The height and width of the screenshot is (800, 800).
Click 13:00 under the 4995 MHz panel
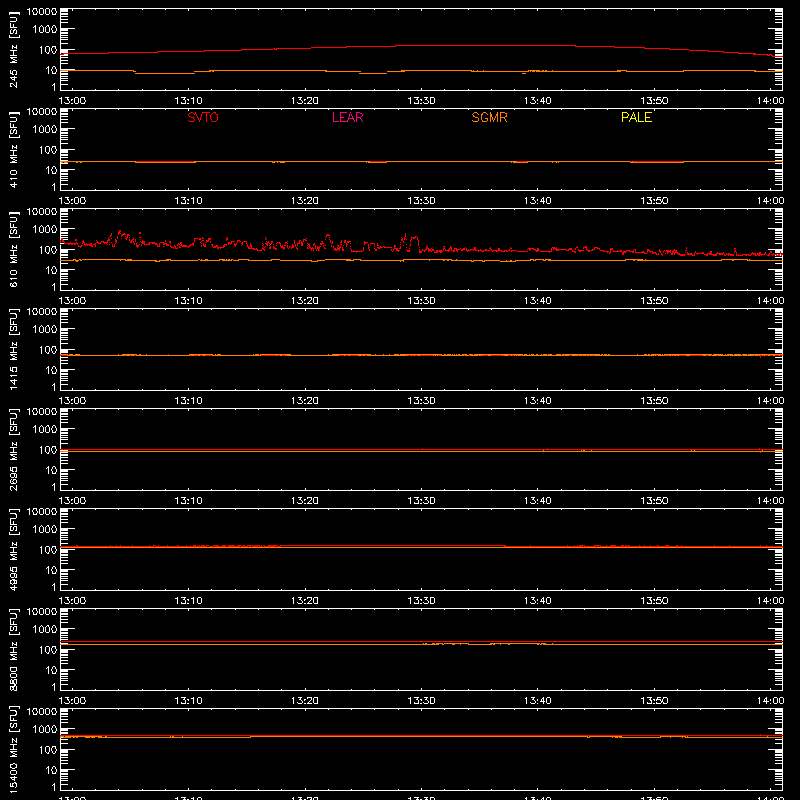(72, 601)
